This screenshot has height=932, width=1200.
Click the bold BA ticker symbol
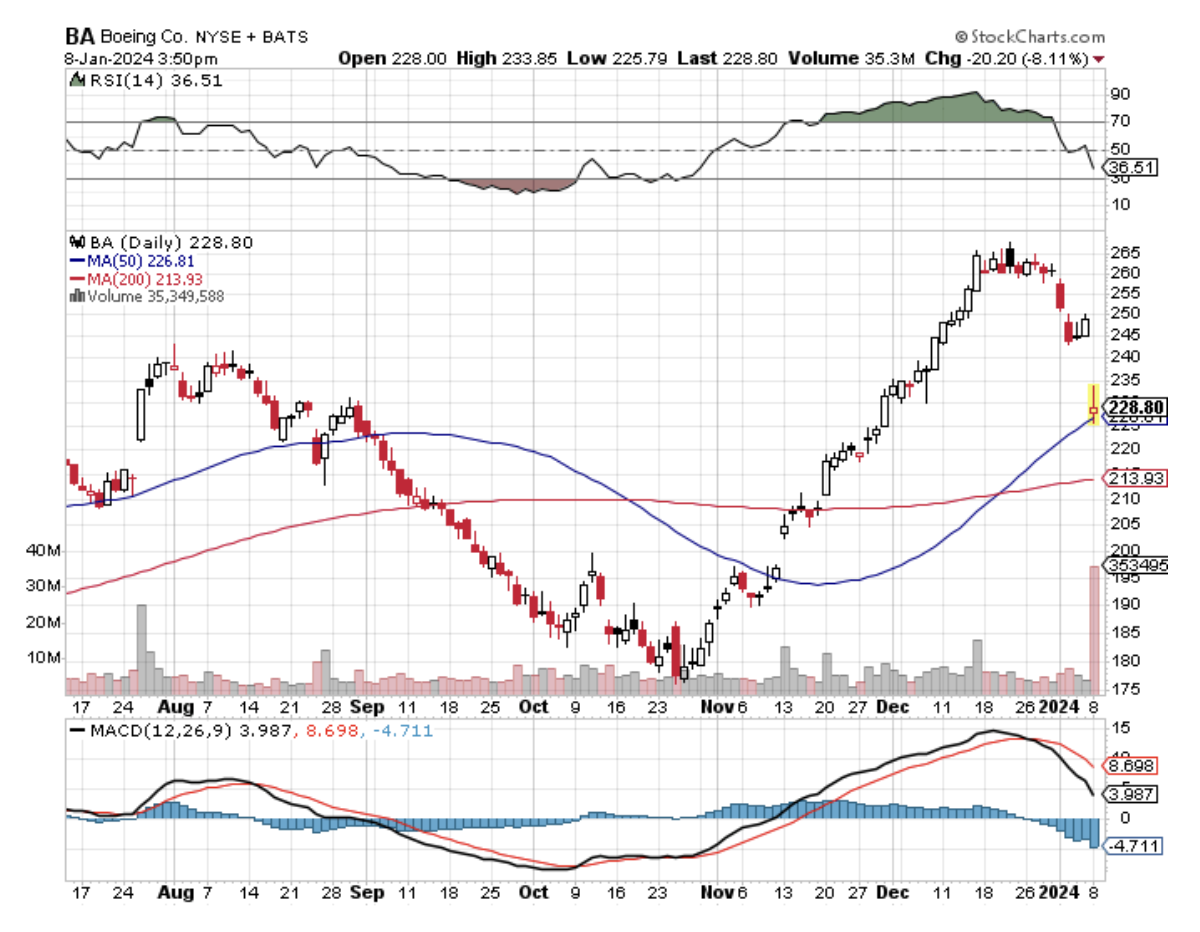click(80, 36)
